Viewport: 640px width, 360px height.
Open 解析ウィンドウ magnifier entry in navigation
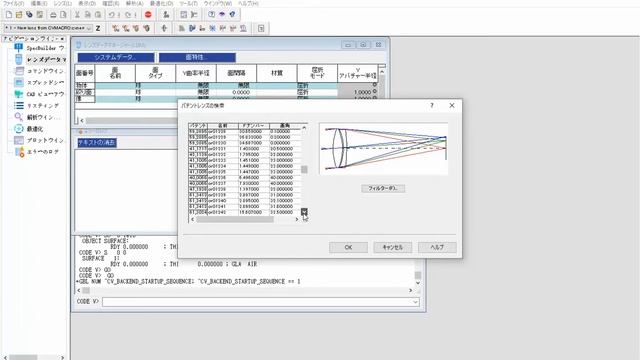coord(38,117)
